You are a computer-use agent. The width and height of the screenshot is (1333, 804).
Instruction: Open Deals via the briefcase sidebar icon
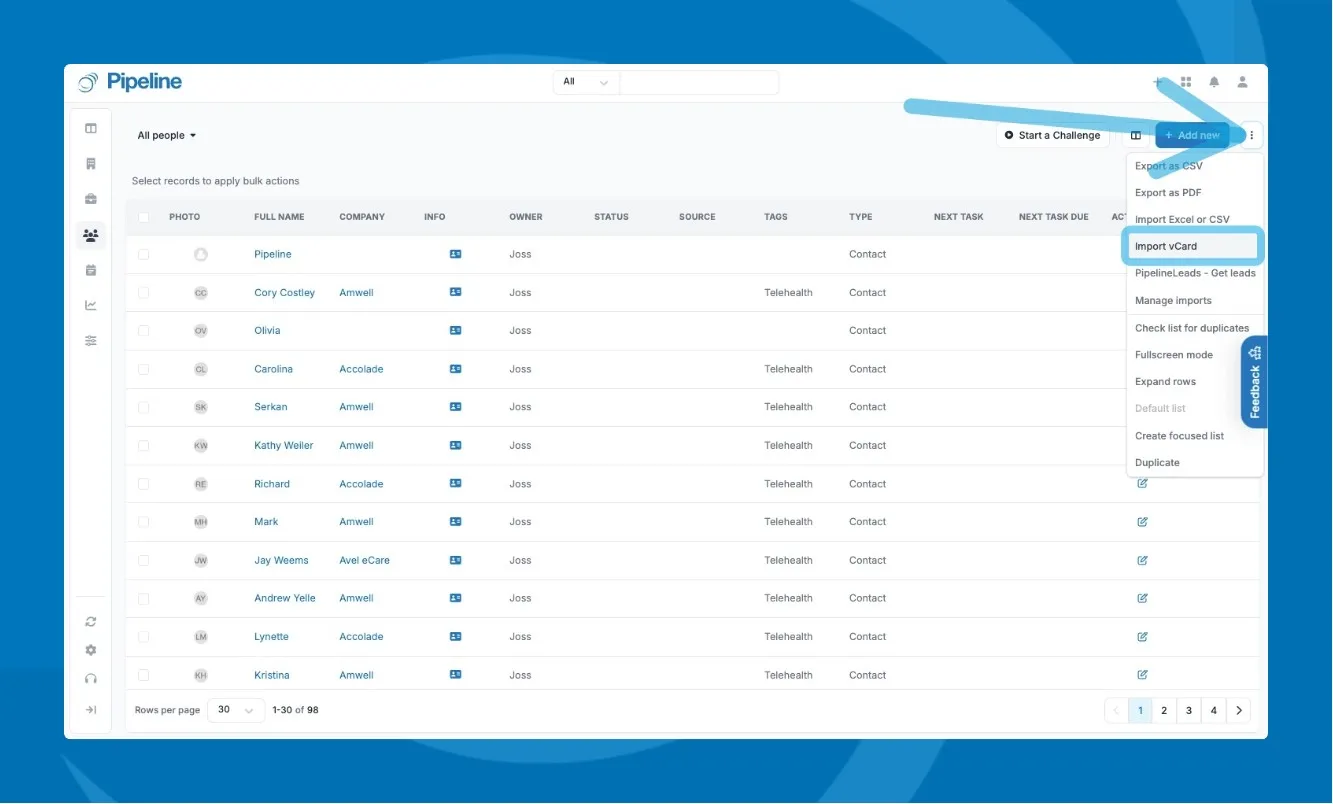91,199
